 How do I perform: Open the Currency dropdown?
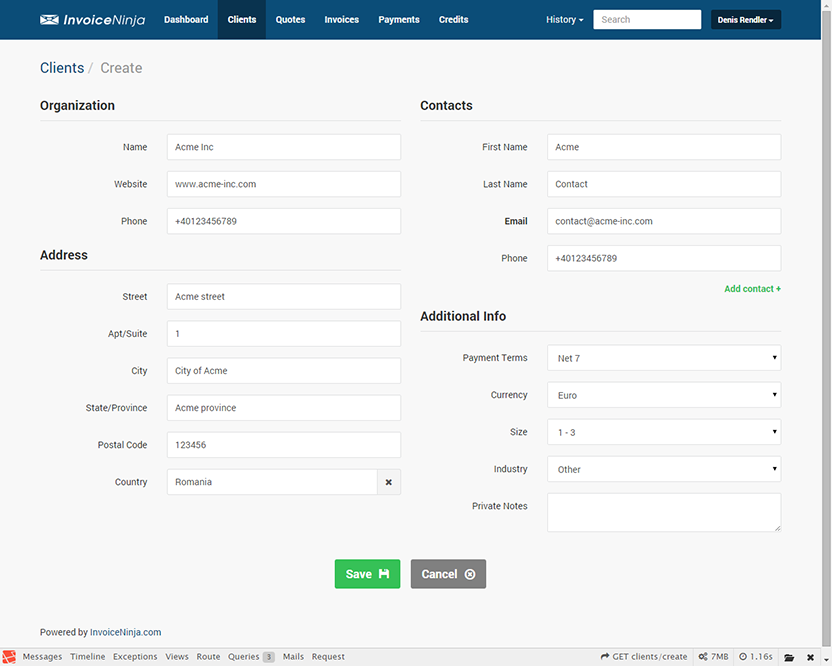coord(663,395)
